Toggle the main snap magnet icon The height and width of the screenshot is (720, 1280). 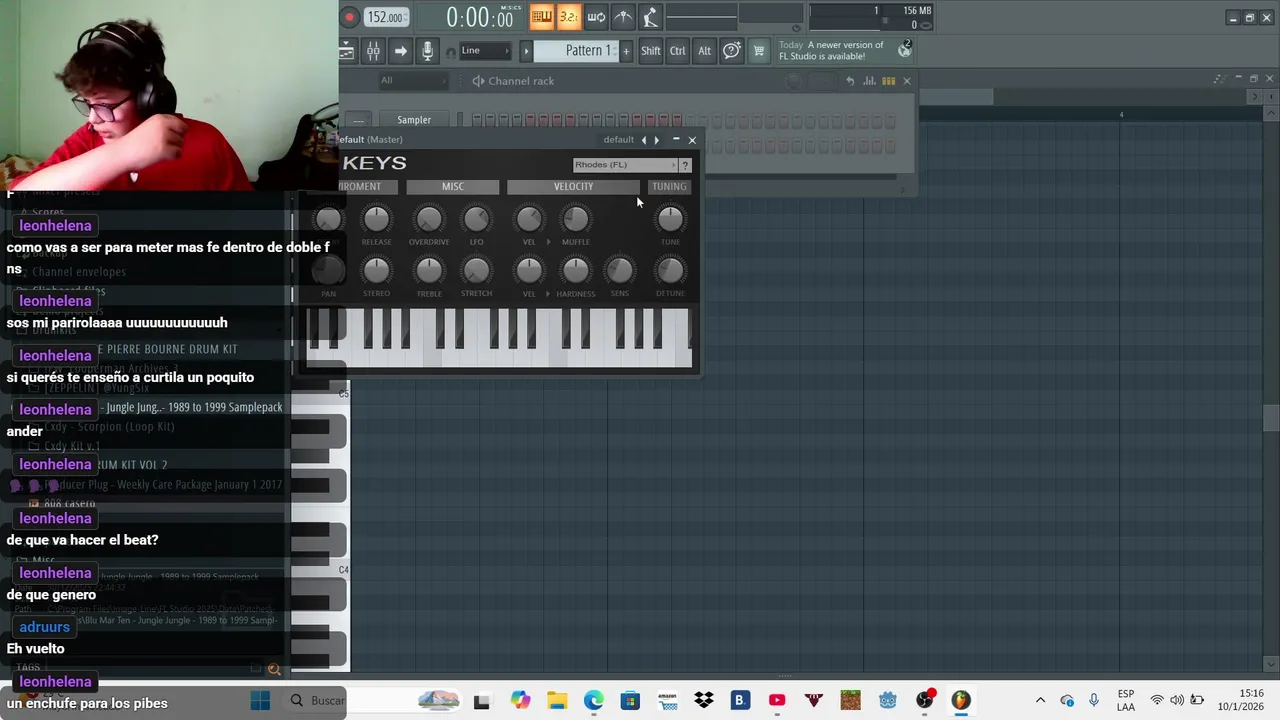(x=450, y=52)
